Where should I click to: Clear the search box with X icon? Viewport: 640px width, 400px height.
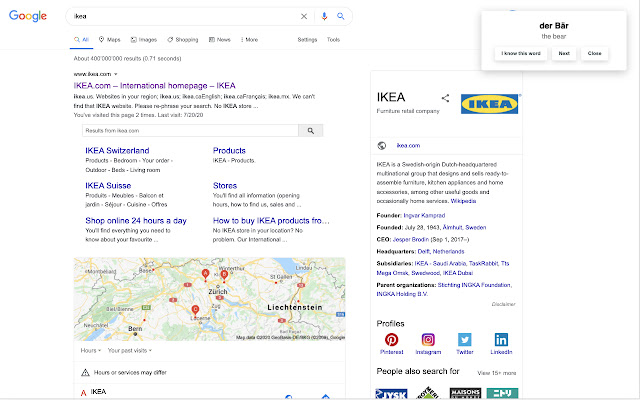coord(304,16)
